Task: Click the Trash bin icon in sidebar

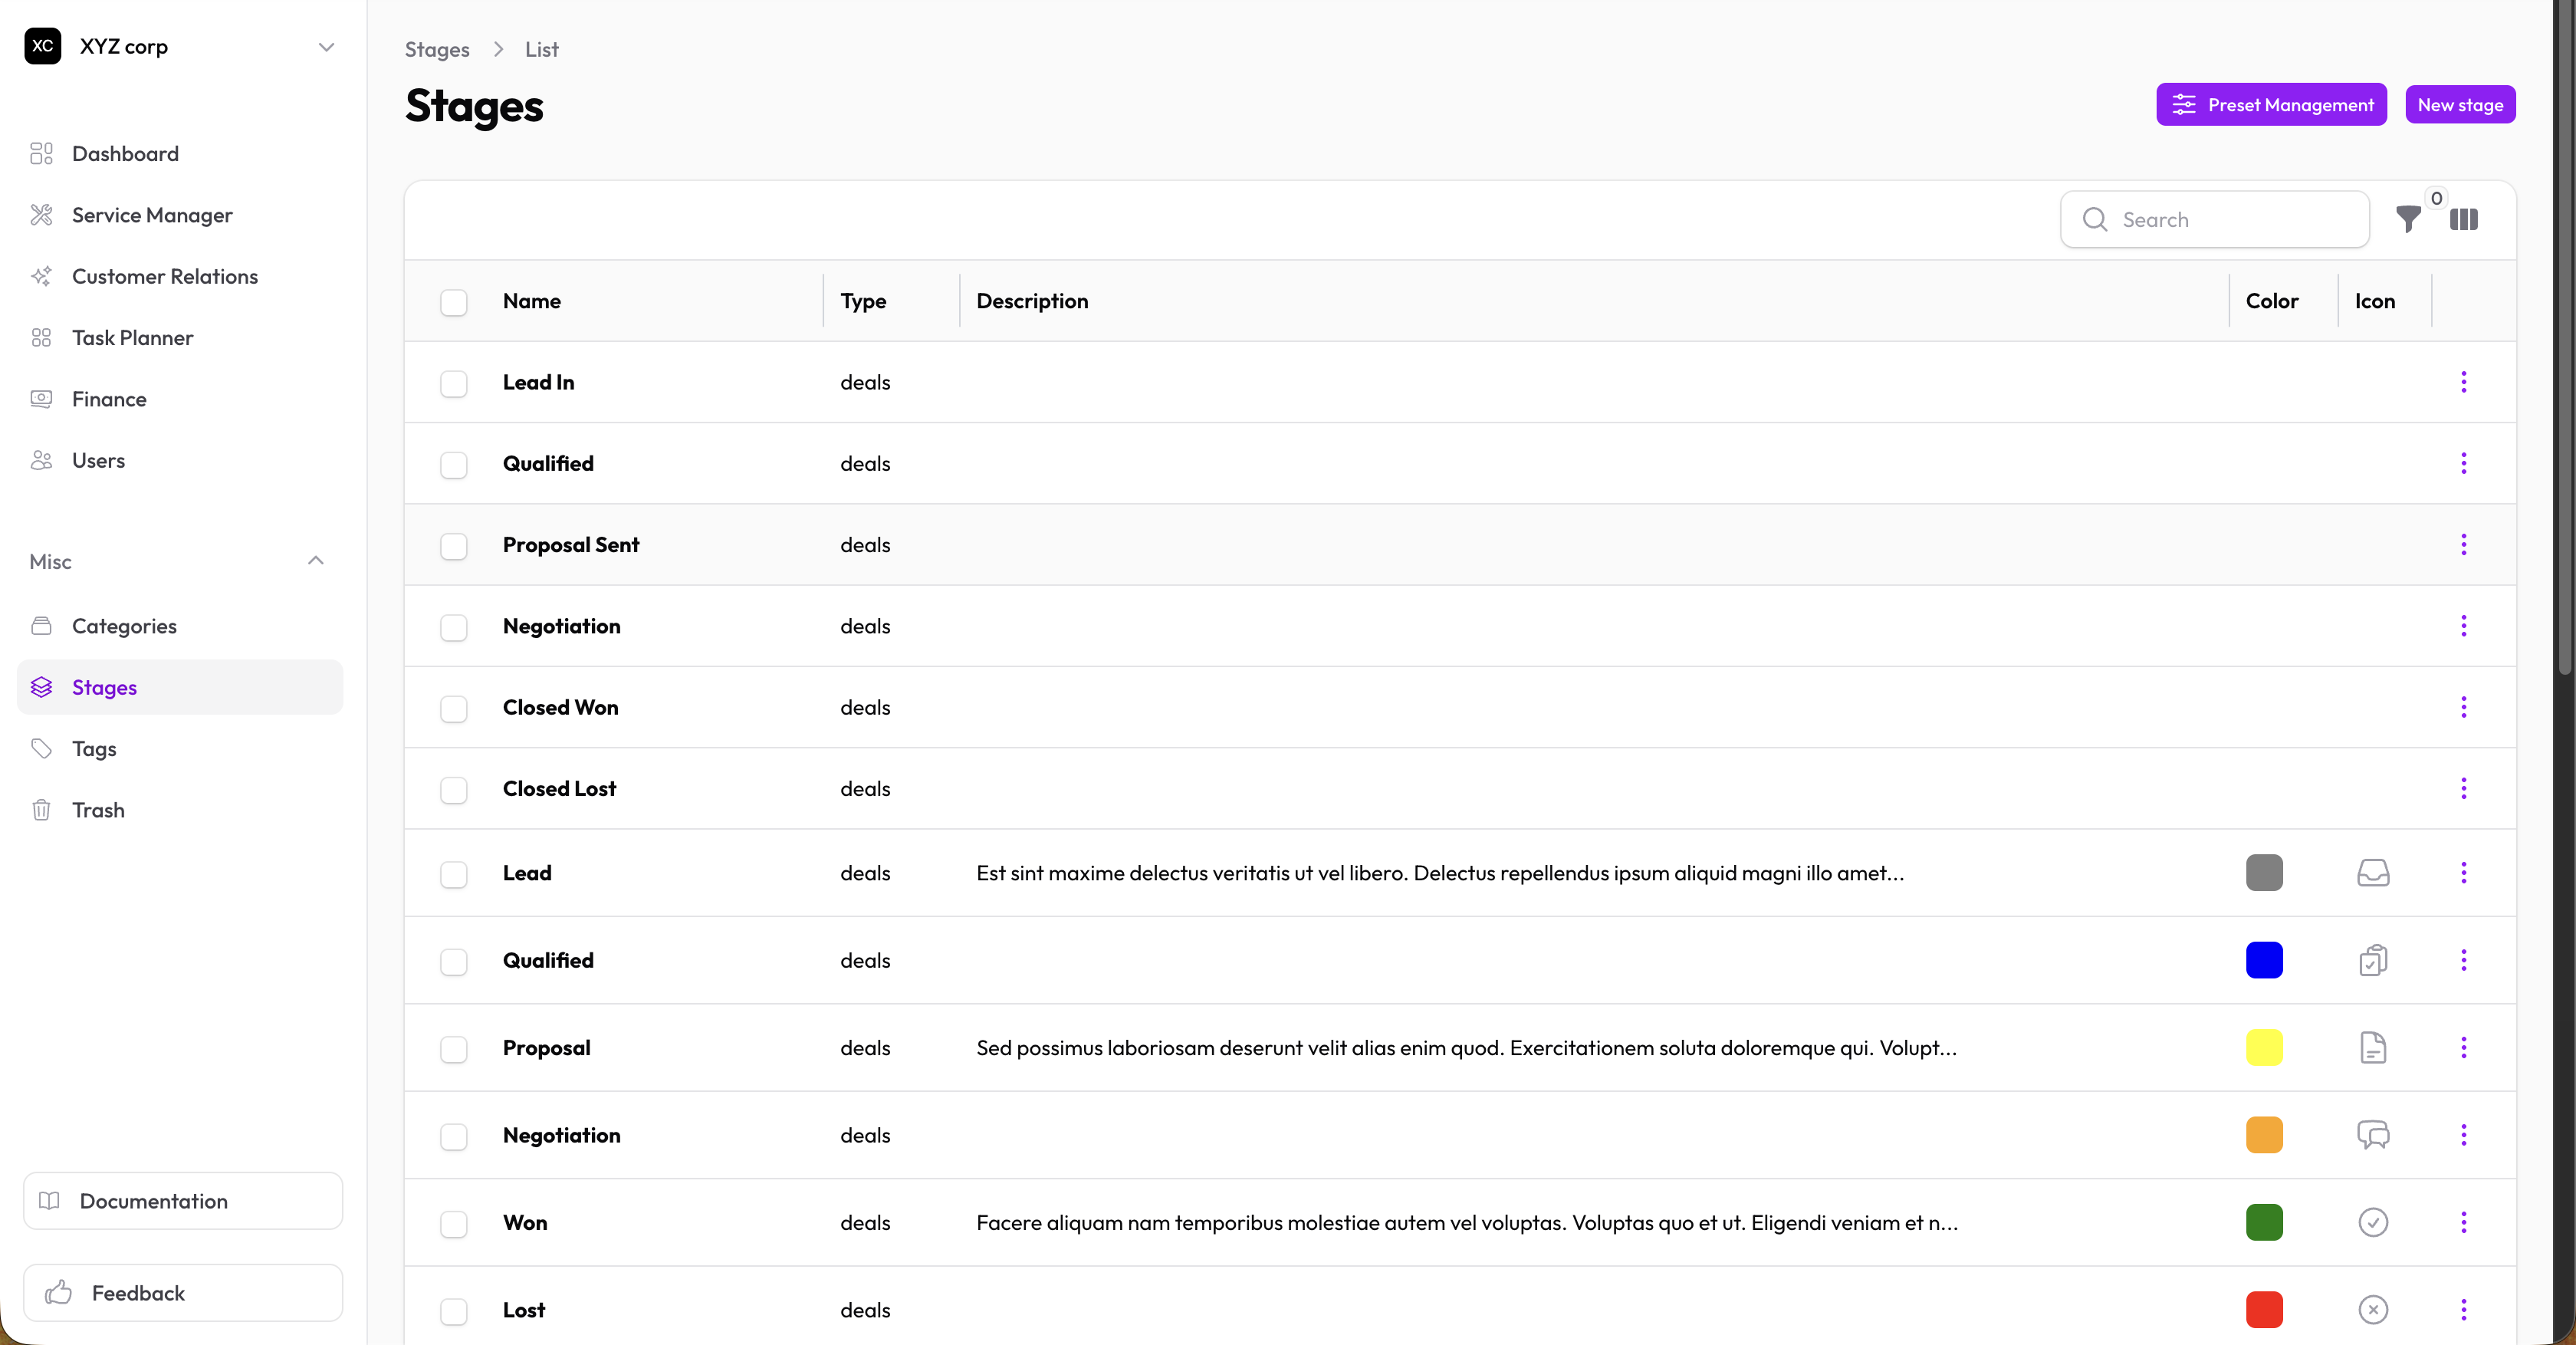Action: click(x=41, y=810)
